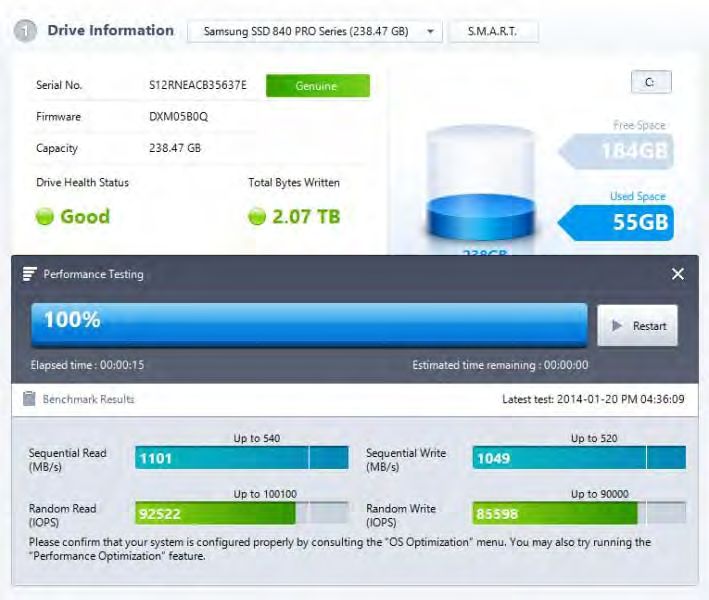The height and width of the screenshot is (600, 709).
Task: Click the Serial No. label
Action: click(59, 85)
